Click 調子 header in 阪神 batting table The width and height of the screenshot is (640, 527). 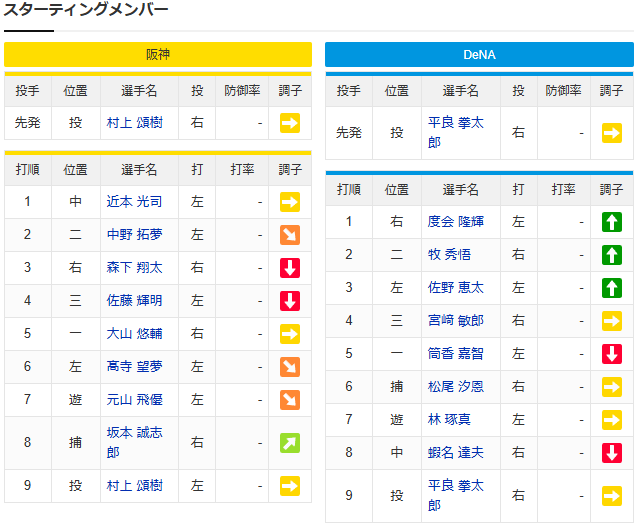pos(290,169)
